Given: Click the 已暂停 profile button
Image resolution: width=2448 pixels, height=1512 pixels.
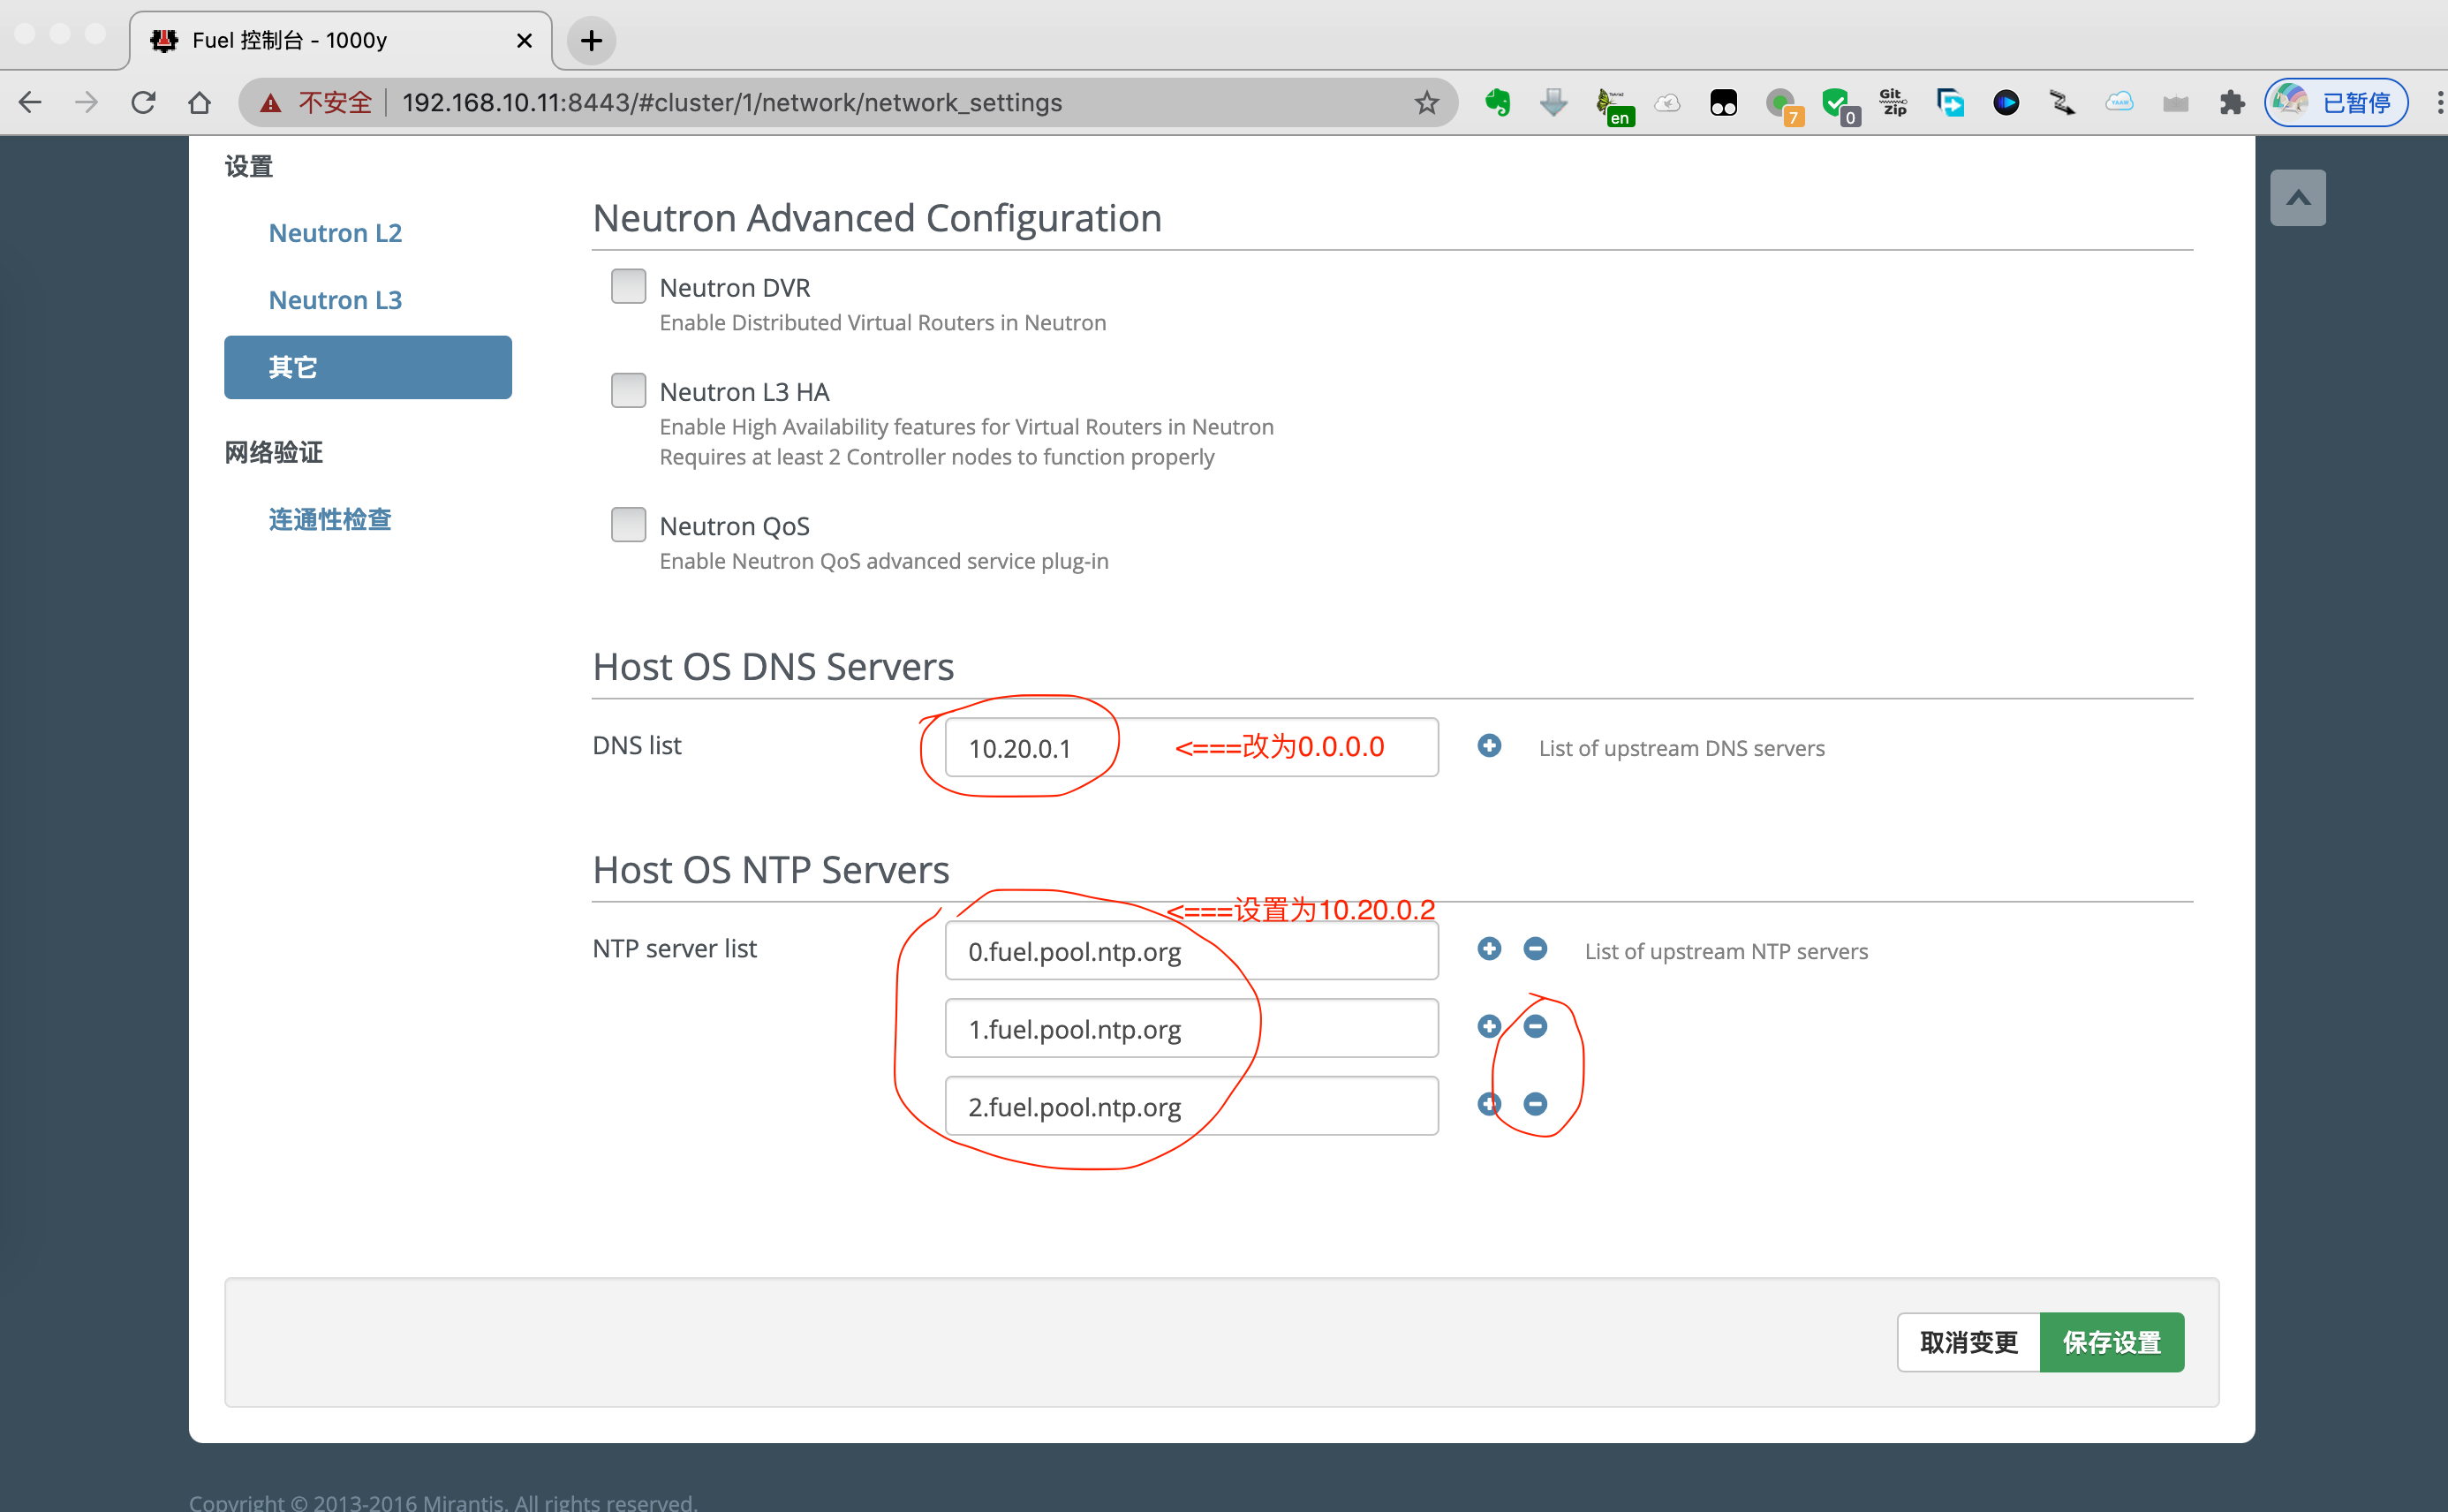Looking at the screenshot, I should pos(2336,102).
